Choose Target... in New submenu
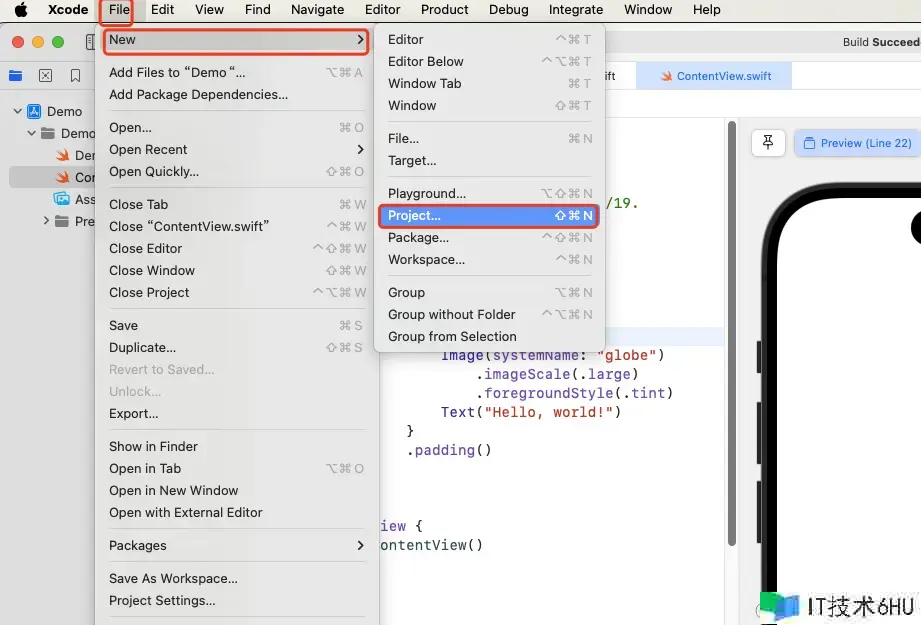Screen dimensions: 921x625 point(489,161)
